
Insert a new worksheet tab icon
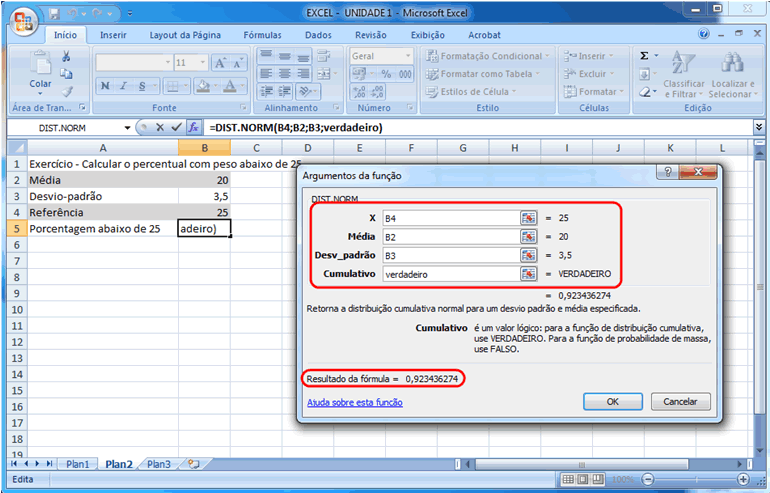[192, 464]
